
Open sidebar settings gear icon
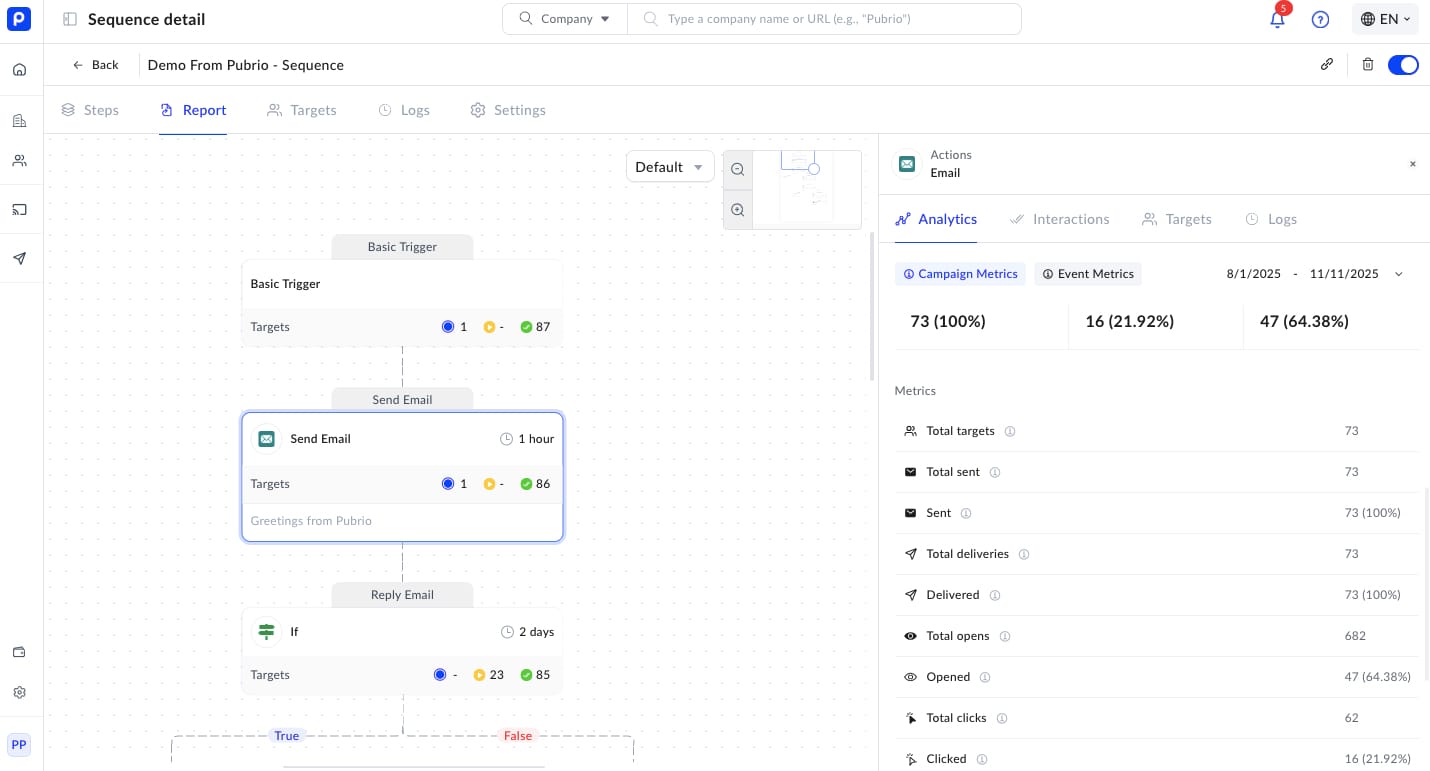[20, 693]
